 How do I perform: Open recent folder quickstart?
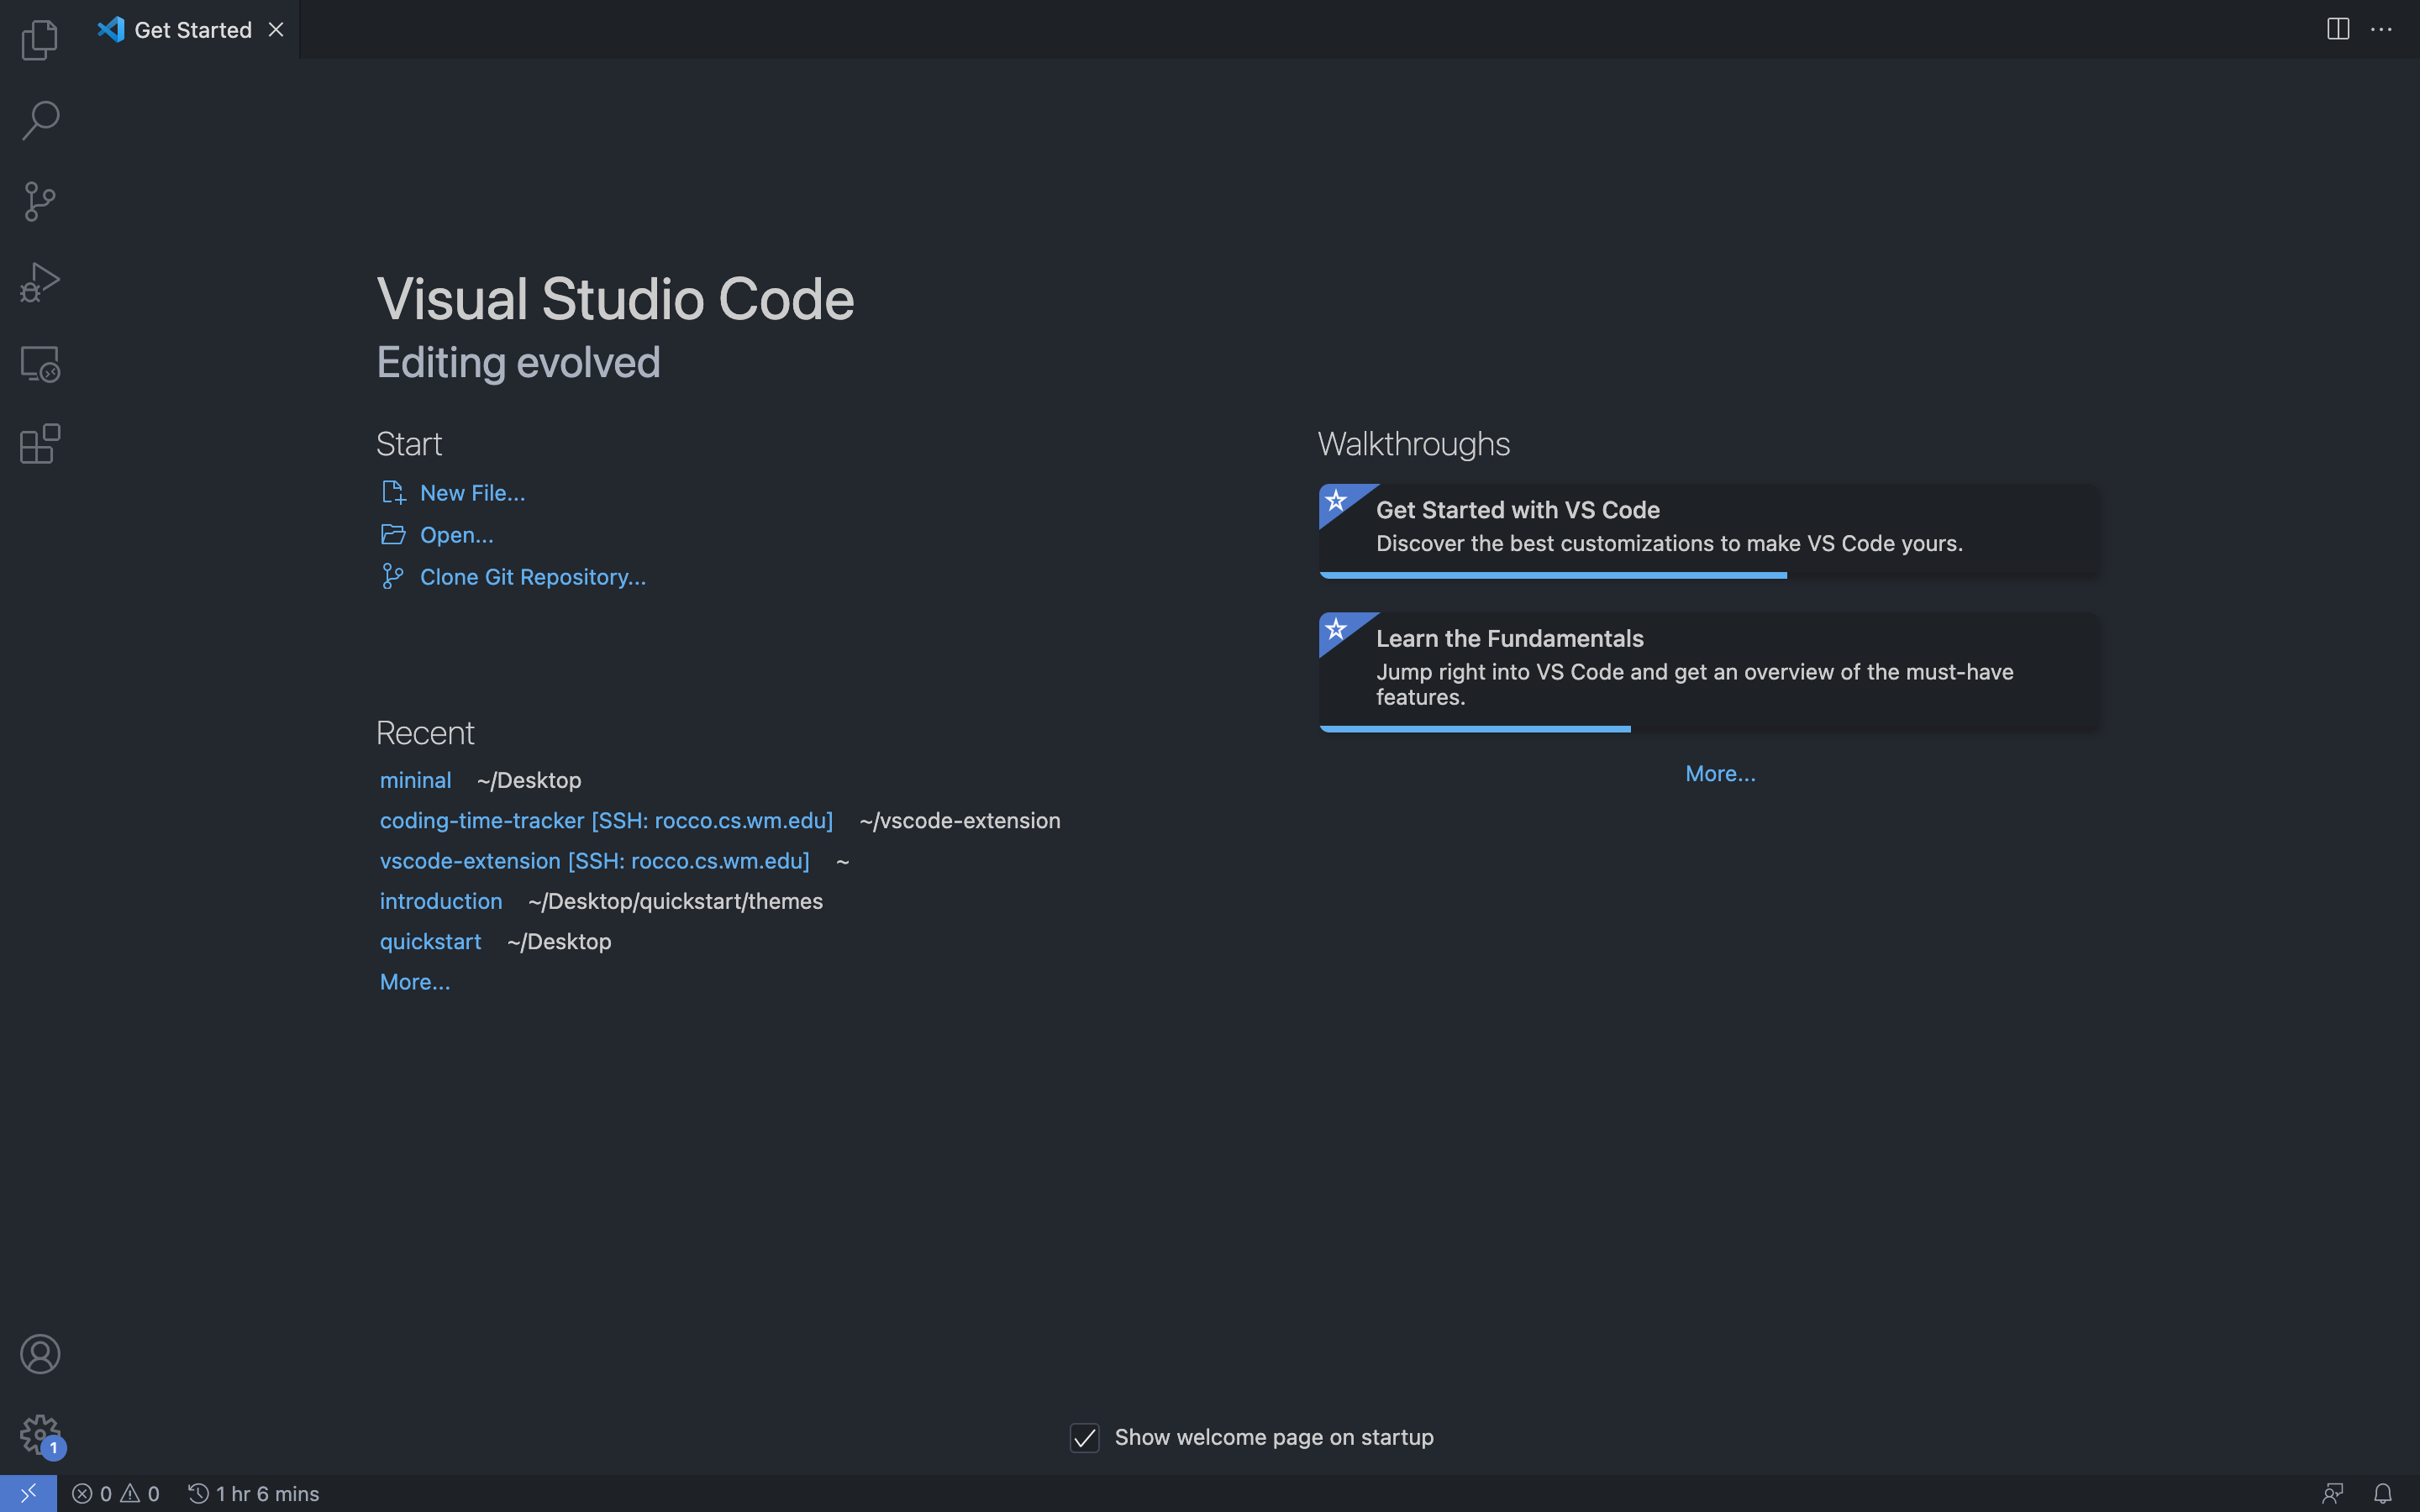click(x=430, y=941)
